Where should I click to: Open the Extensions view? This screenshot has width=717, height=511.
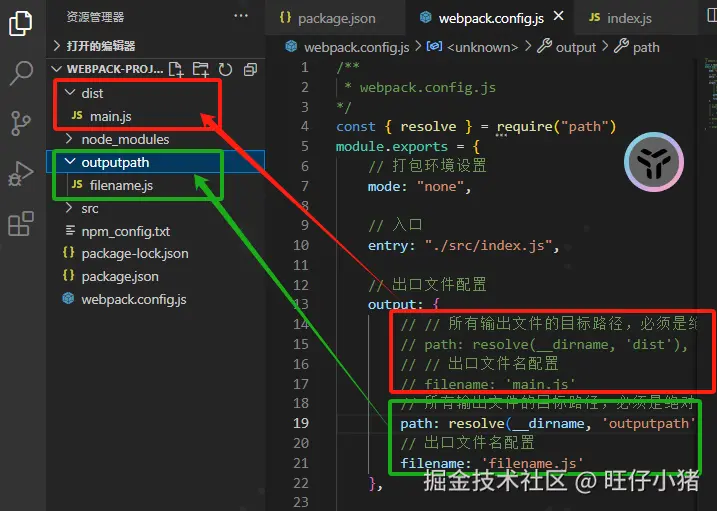coord(21,224)
